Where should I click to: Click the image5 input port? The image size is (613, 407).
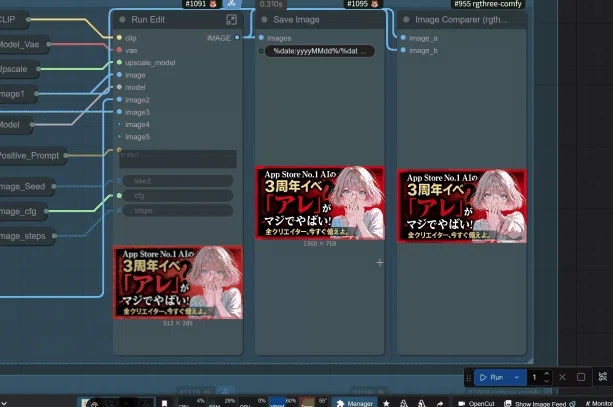[119, 136]
